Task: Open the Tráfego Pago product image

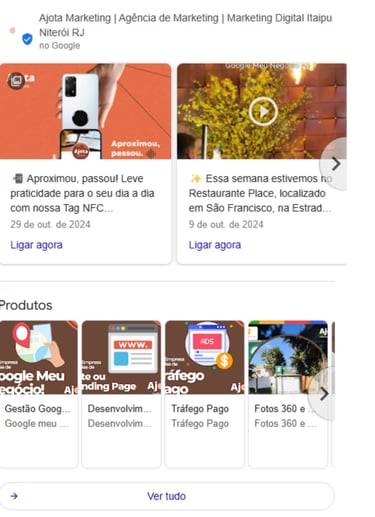Action: tap(205, 357)
